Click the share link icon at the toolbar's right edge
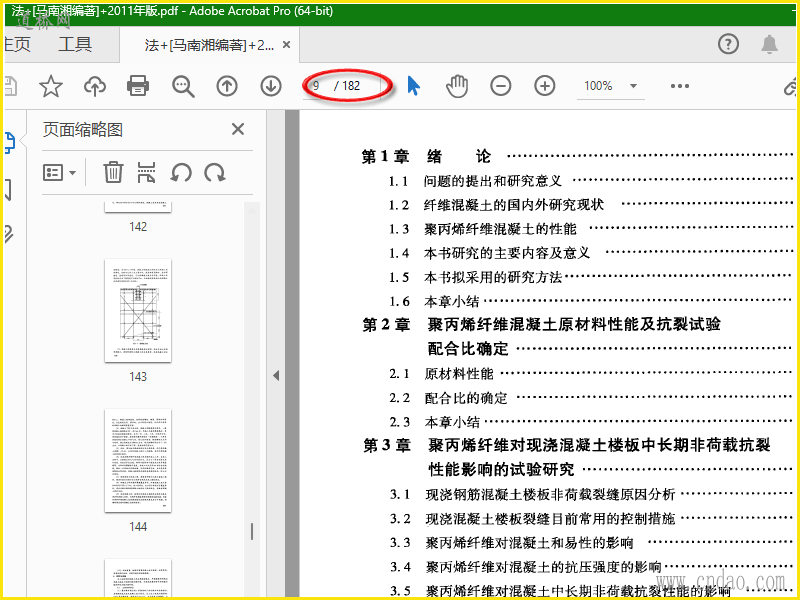800x600 pixels. tap(790, 87)
